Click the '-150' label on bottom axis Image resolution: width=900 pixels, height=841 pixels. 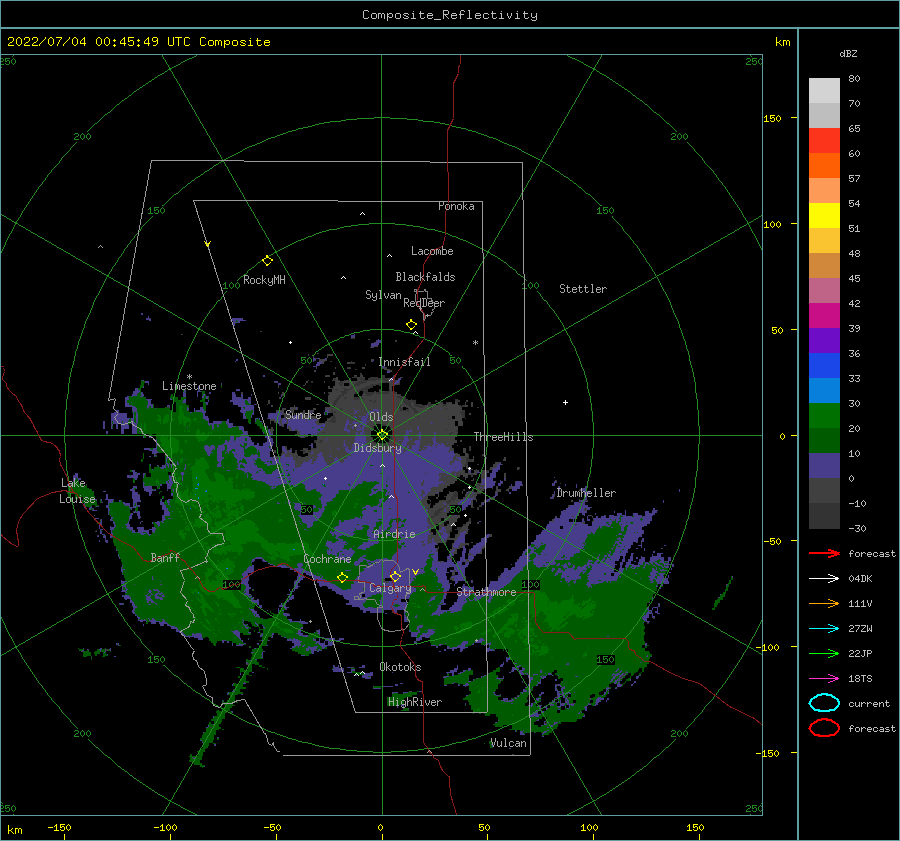click(x=59, y=827)
